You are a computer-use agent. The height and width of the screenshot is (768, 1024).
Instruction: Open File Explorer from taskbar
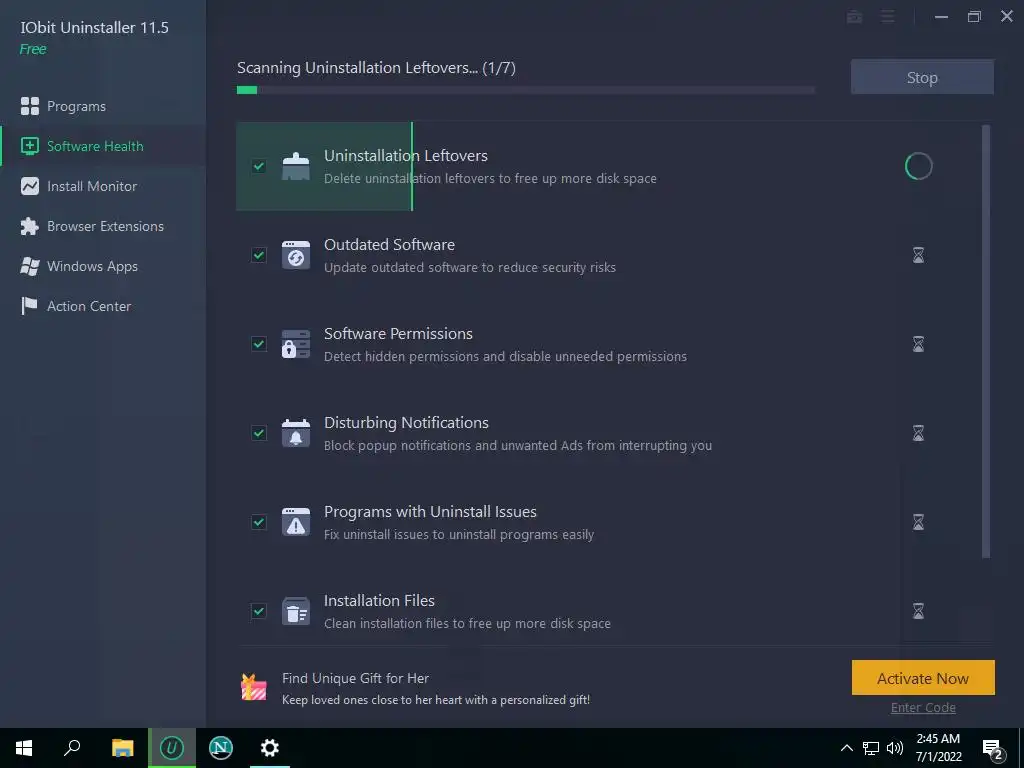pos(122,748)
